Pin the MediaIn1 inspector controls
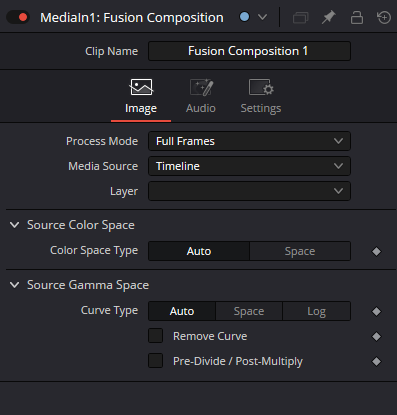Image resolution: width=397 pixels, height=415 pixels. (328, 17)
